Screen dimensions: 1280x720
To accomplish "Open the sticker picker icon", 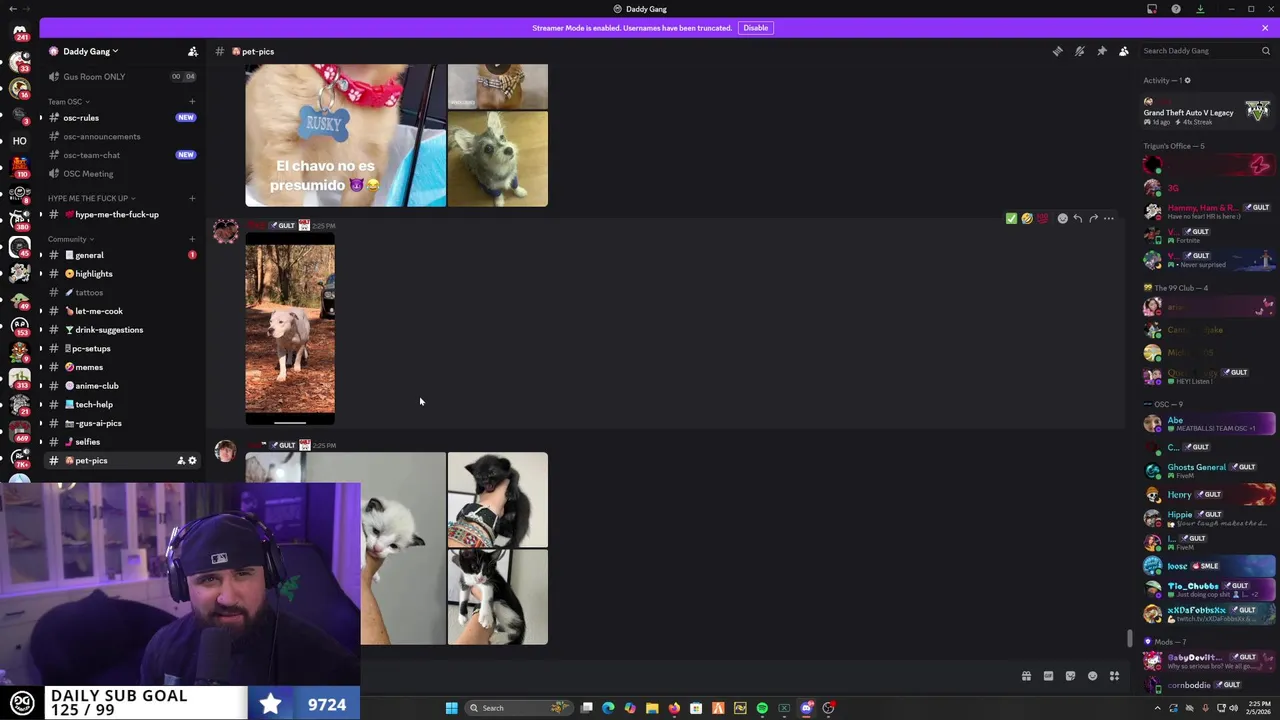I will point(1070,677).
